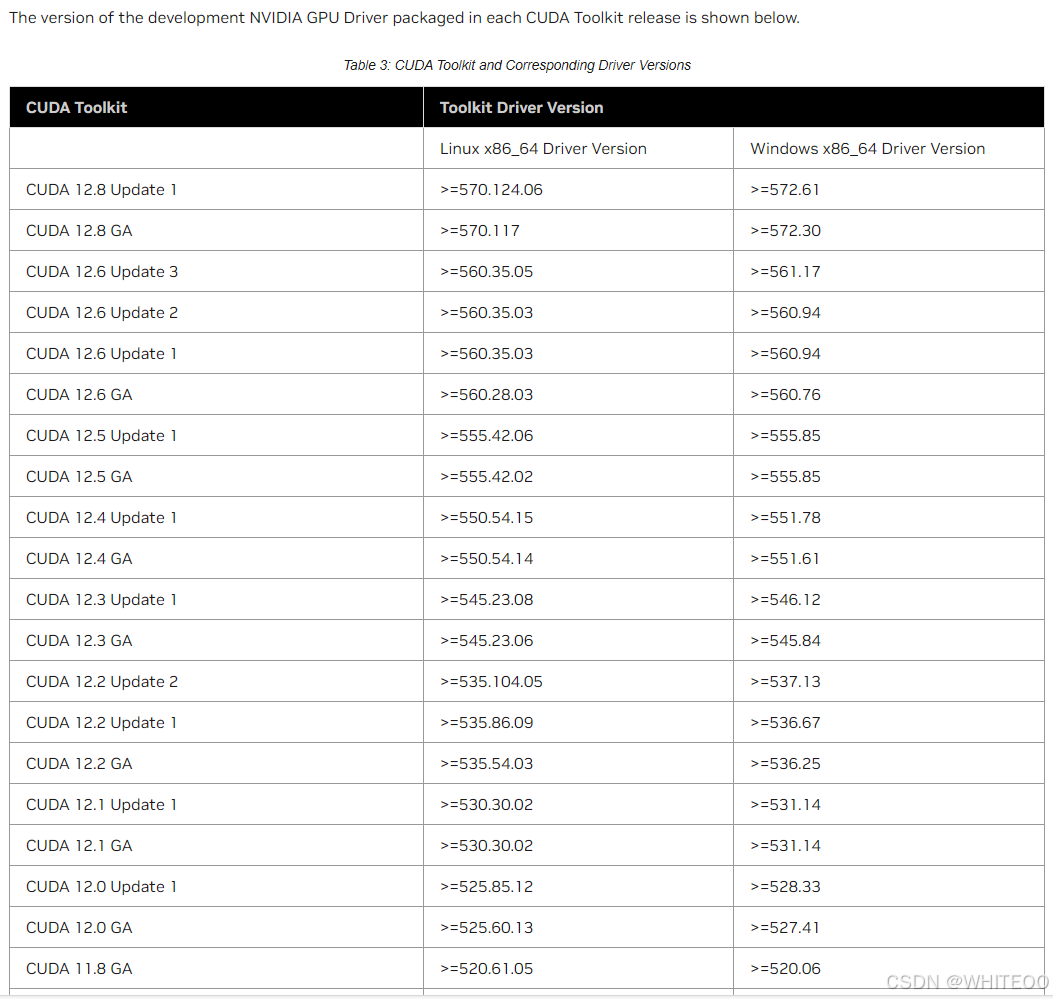Click the value '>=536.67'
The height and width of the screenshot is (999, 1053).
785,722
